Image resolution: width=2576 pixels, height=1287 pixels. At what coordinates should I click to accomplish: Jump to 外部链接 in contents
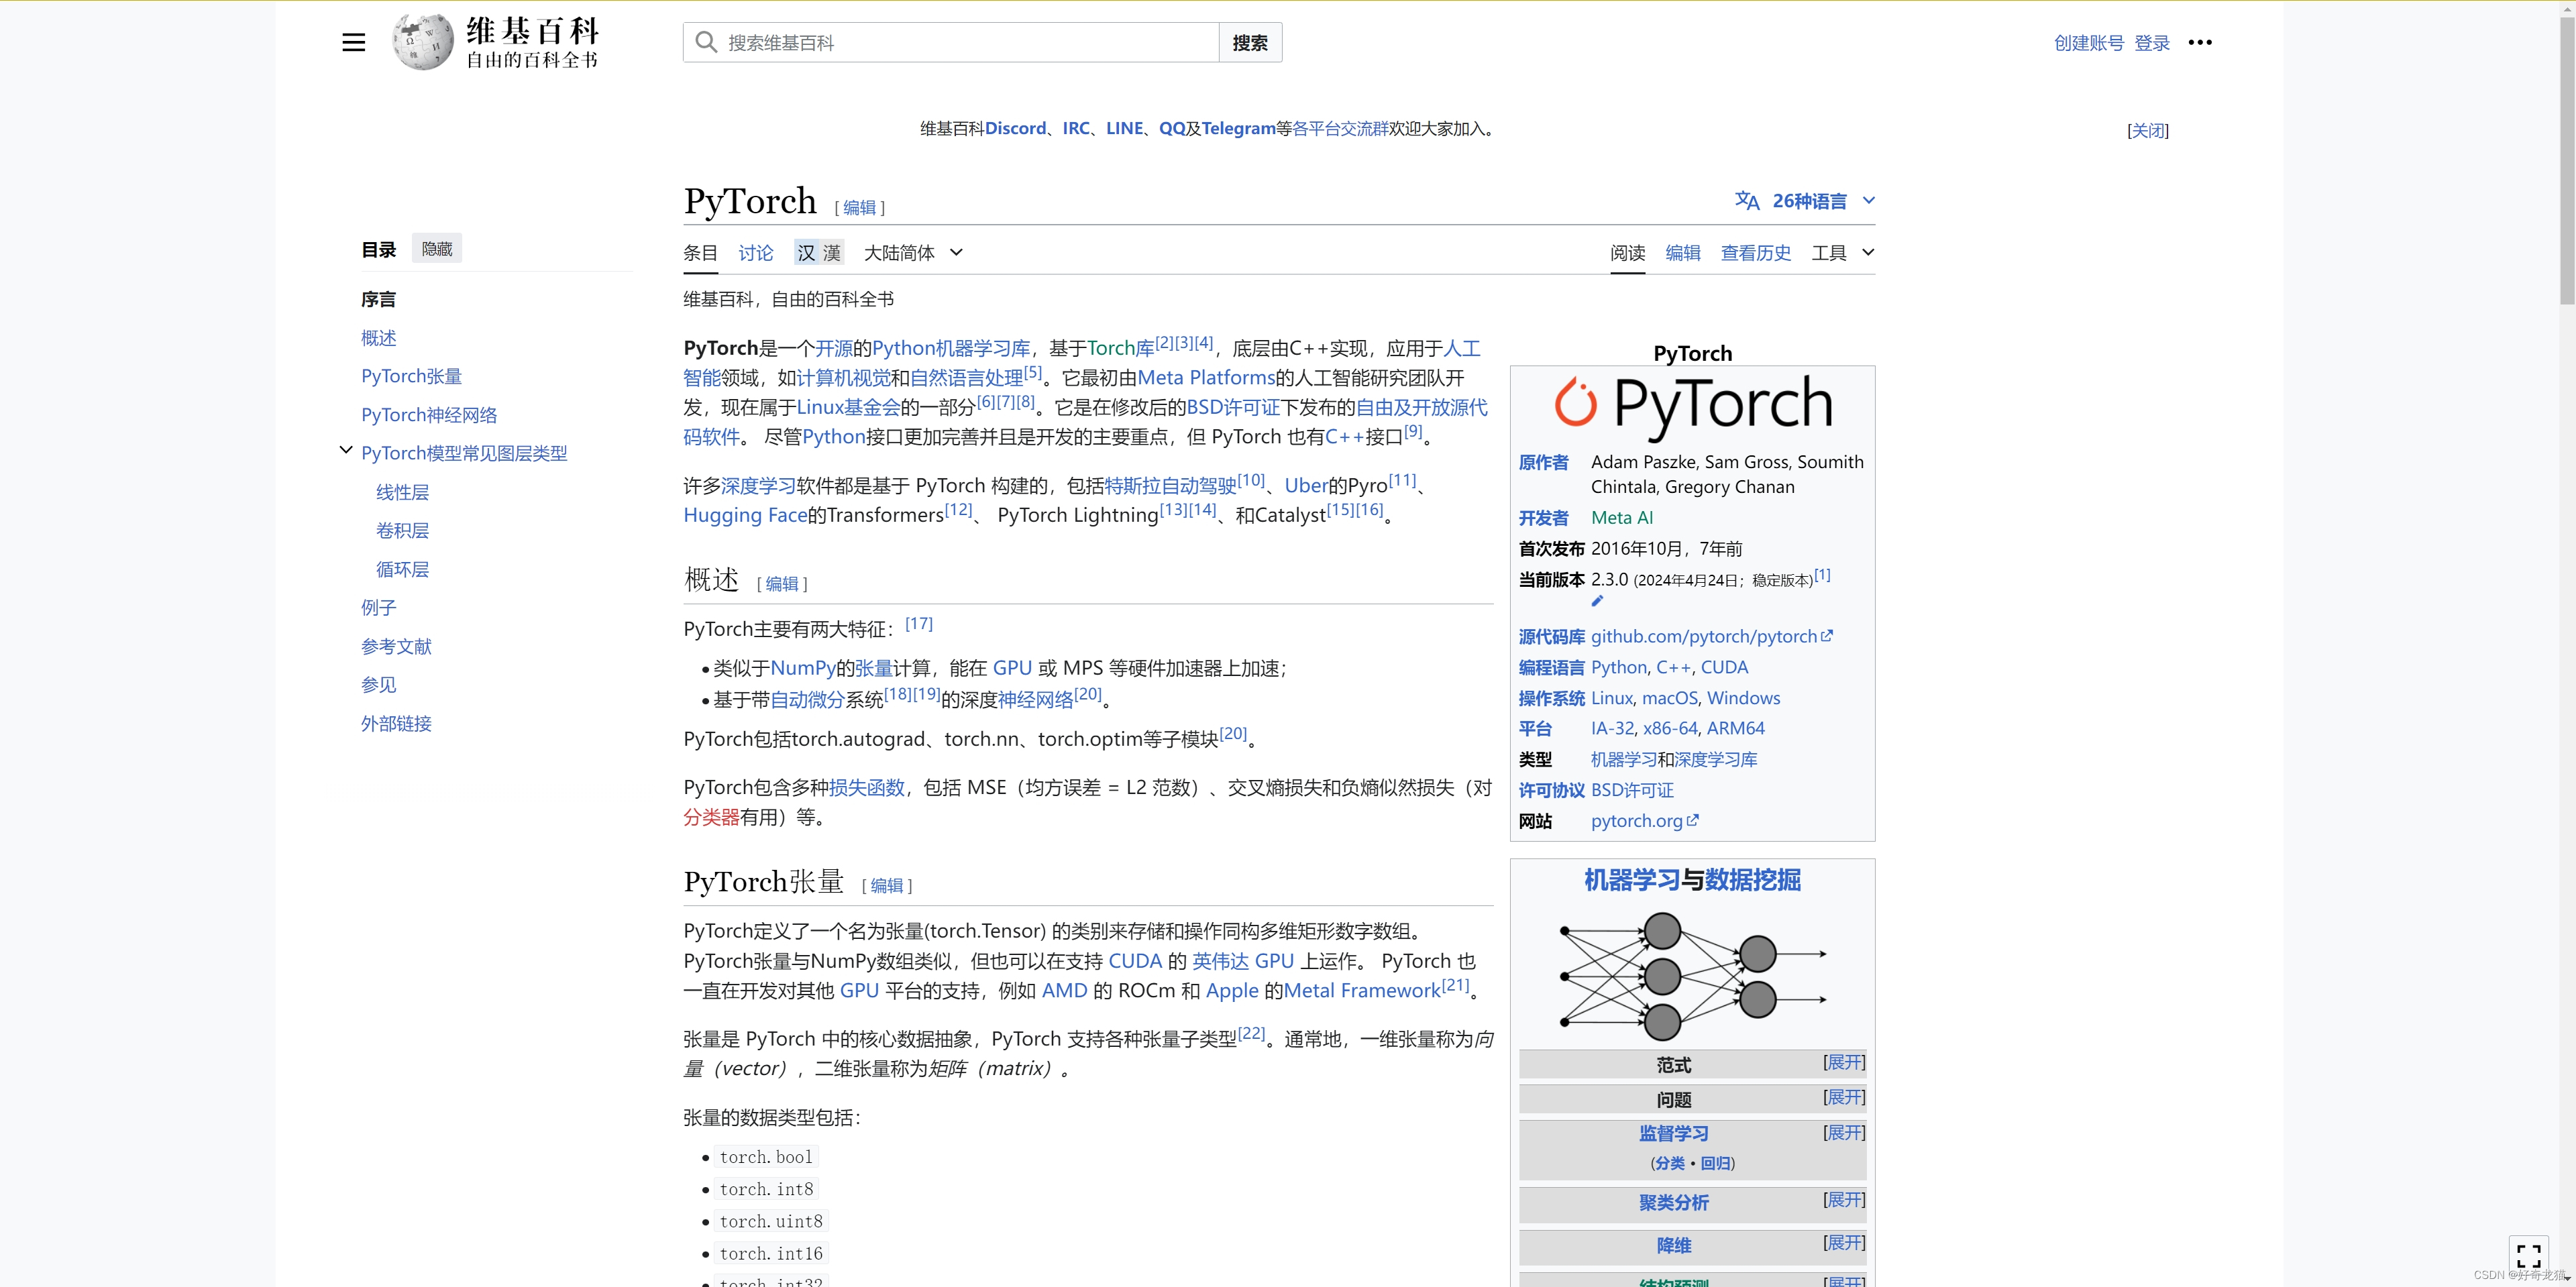pos(396,723)
